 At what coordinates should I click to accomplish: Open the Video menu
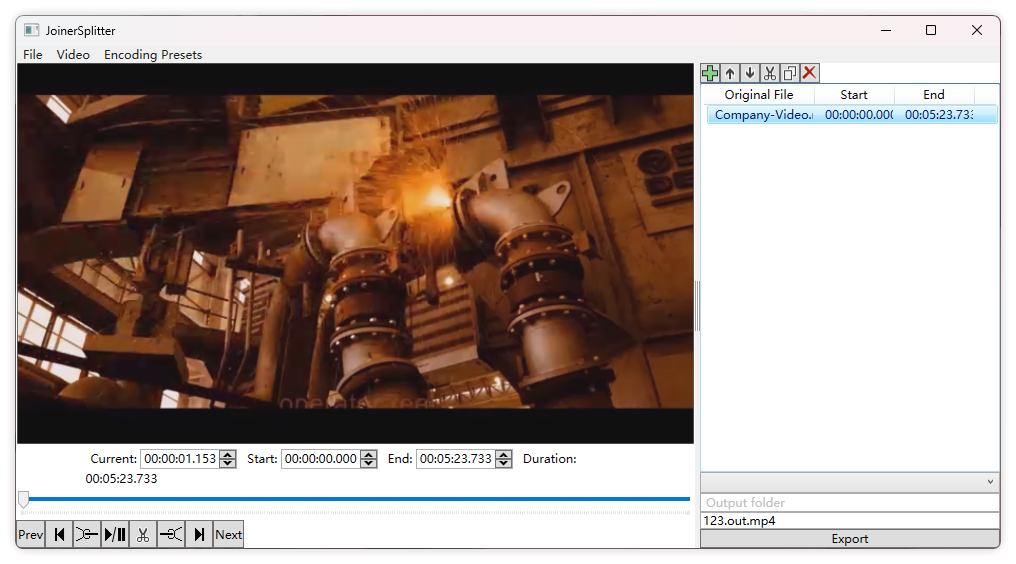coord(73,54)
